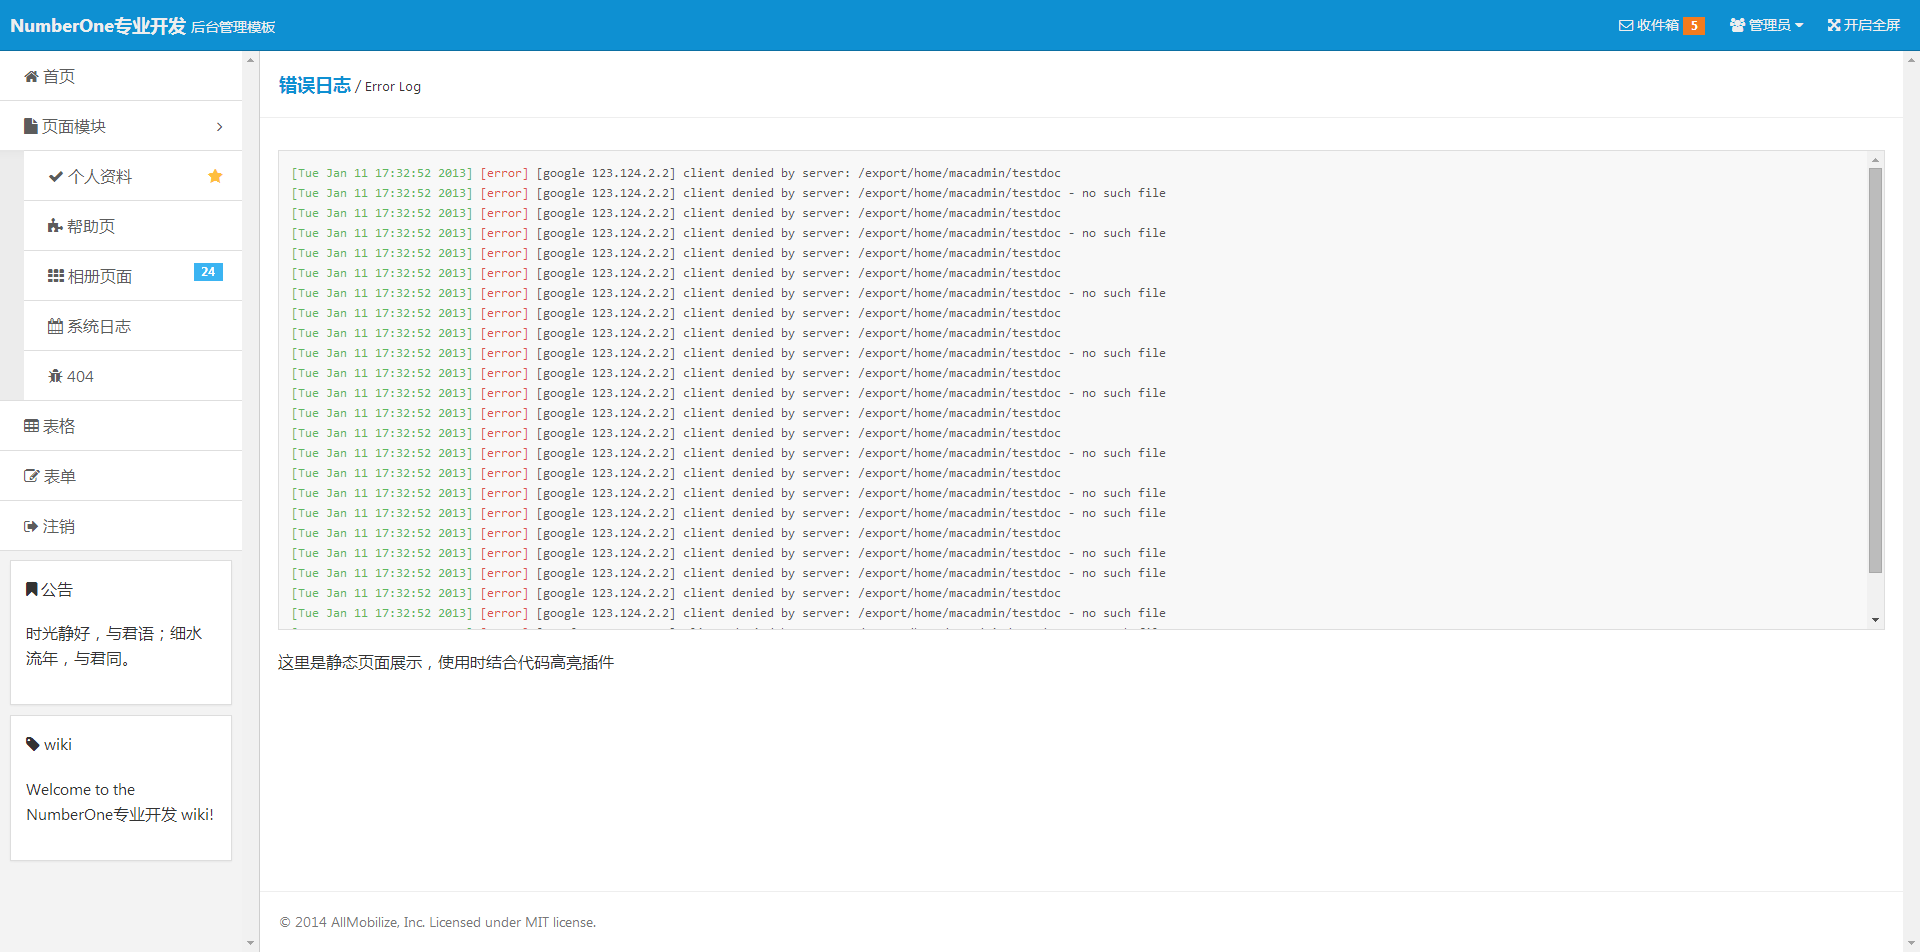Screen dimensions: 1920x952
Task: Select the 个人资料 menu item
Action: tap(99, 177)
